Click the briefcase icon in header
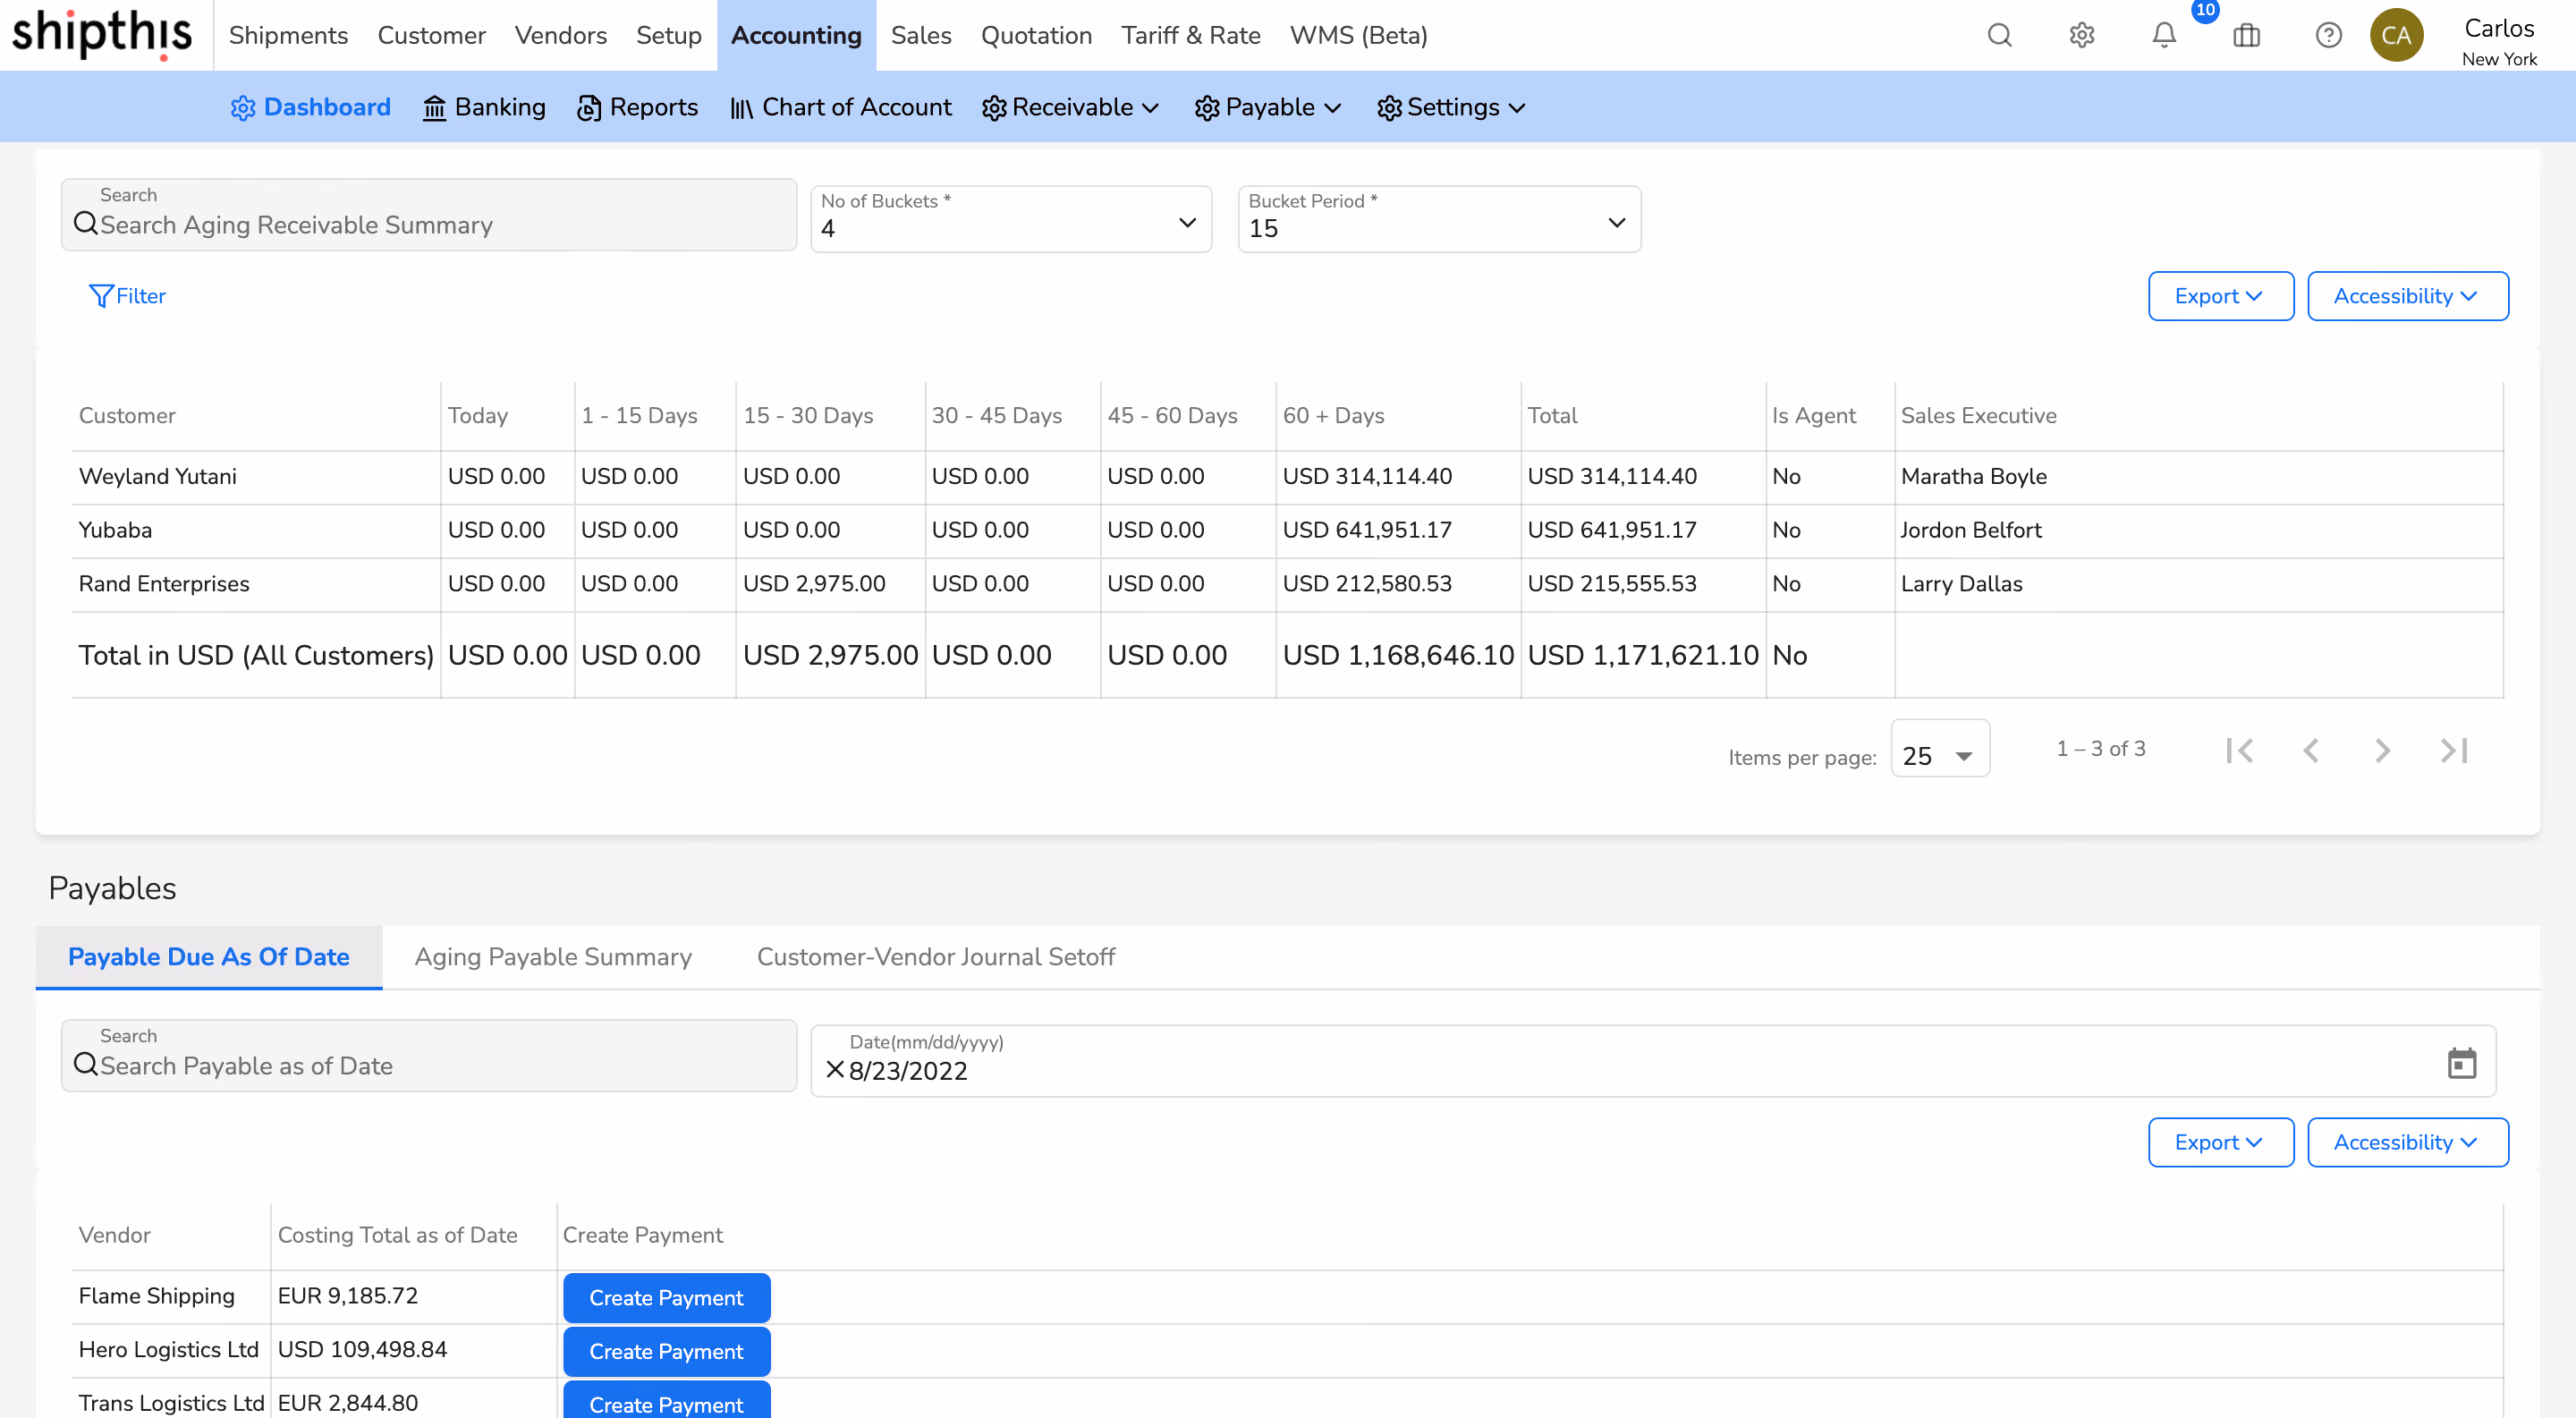 coord(2247,36)
